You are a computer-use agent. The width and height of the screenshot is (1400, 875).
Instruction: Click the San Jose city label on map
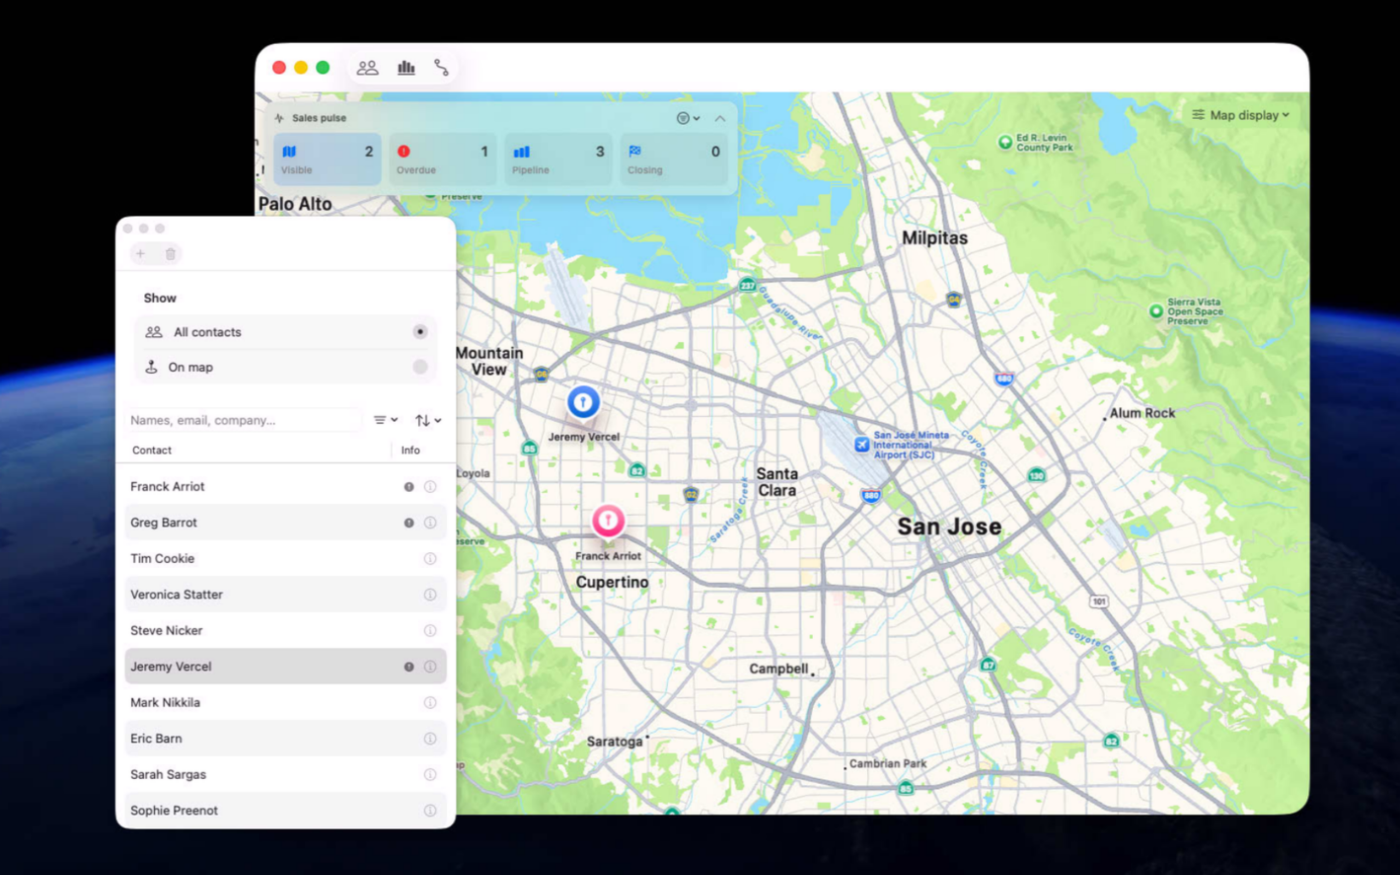click(x=949, y=527)
